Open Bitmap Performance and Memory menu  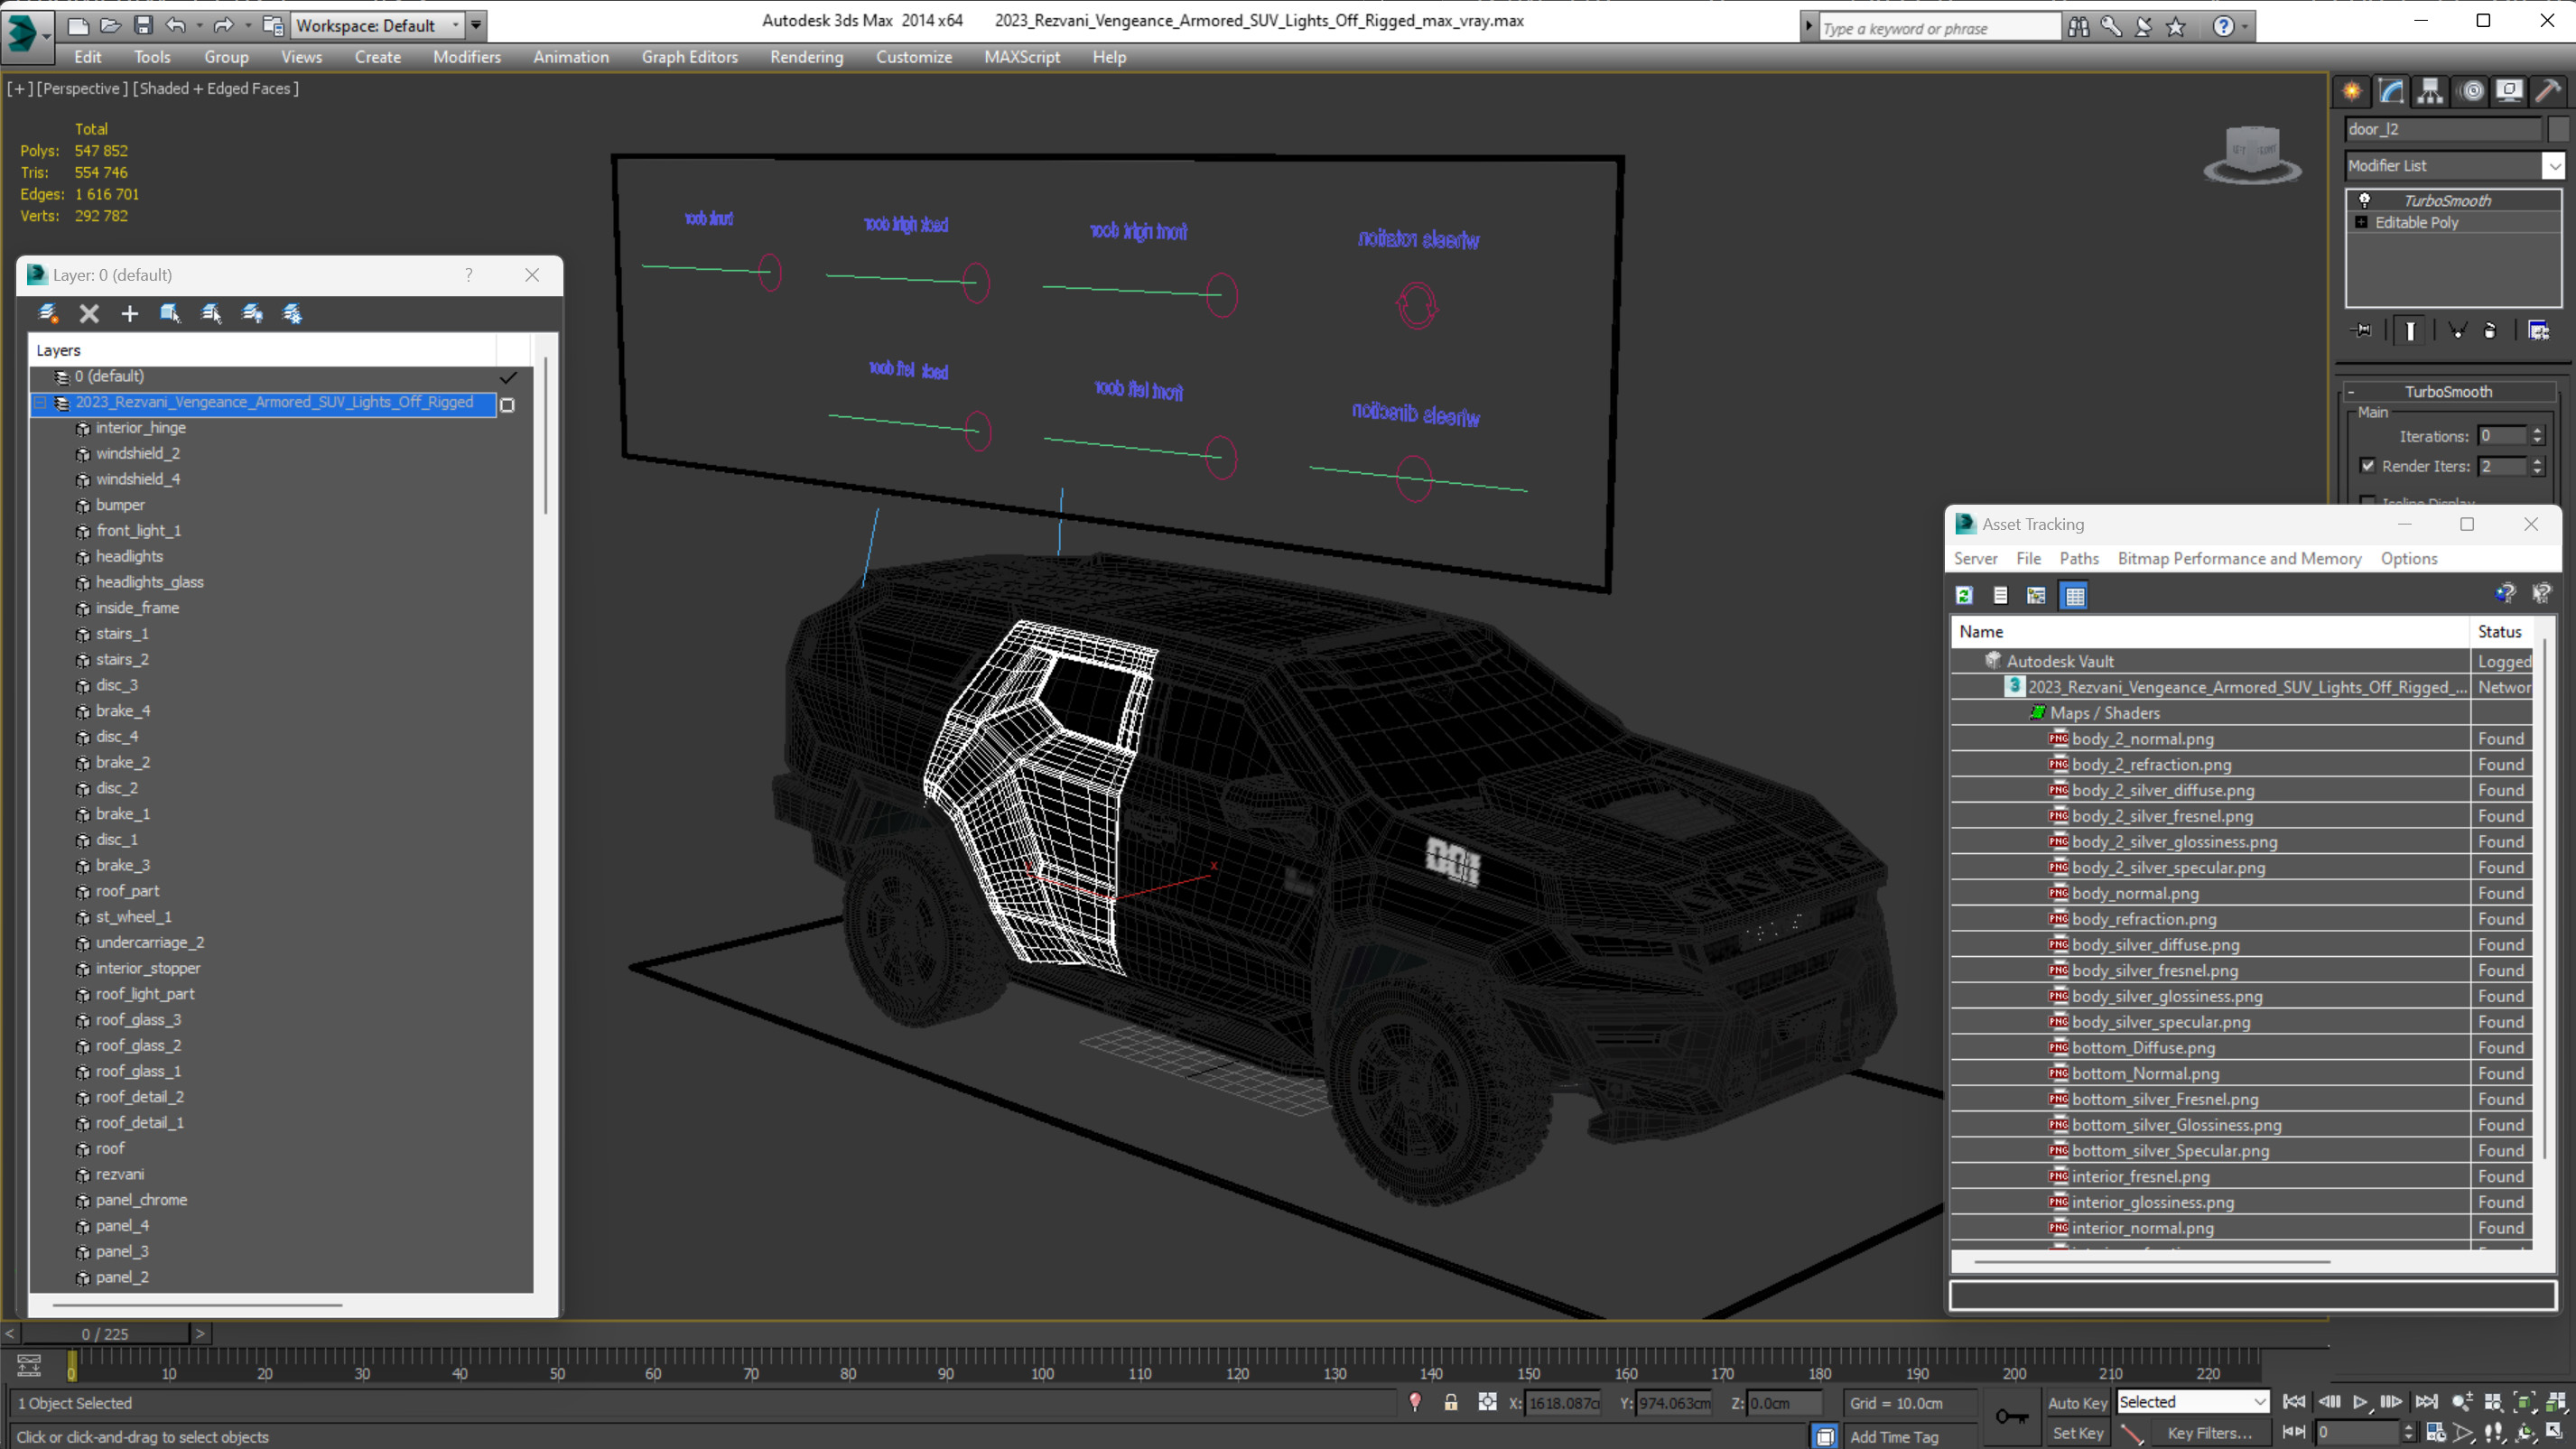pos(2239,558)
